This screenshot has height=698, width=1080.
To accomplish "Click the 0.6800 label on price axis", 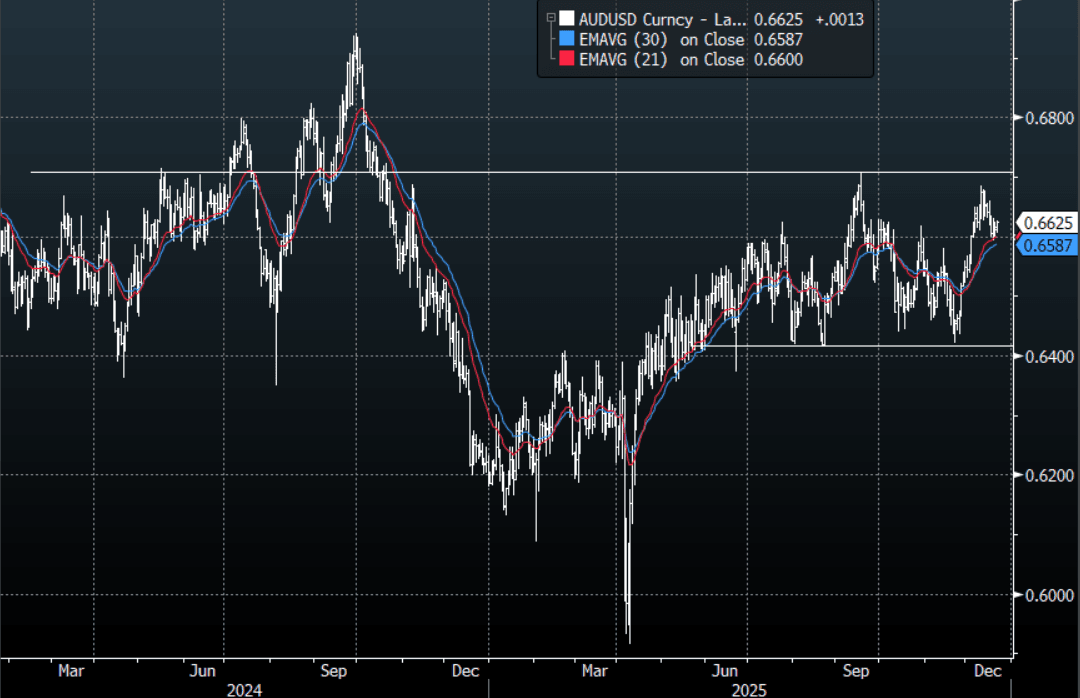I will point(1046,118).
